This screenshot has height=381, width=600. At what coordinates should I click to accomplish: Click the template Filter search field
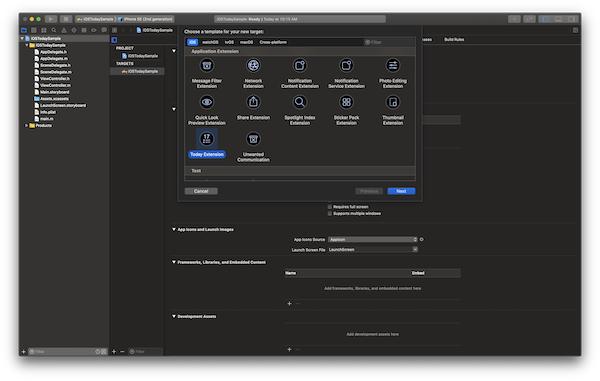[x=388, y=42]
